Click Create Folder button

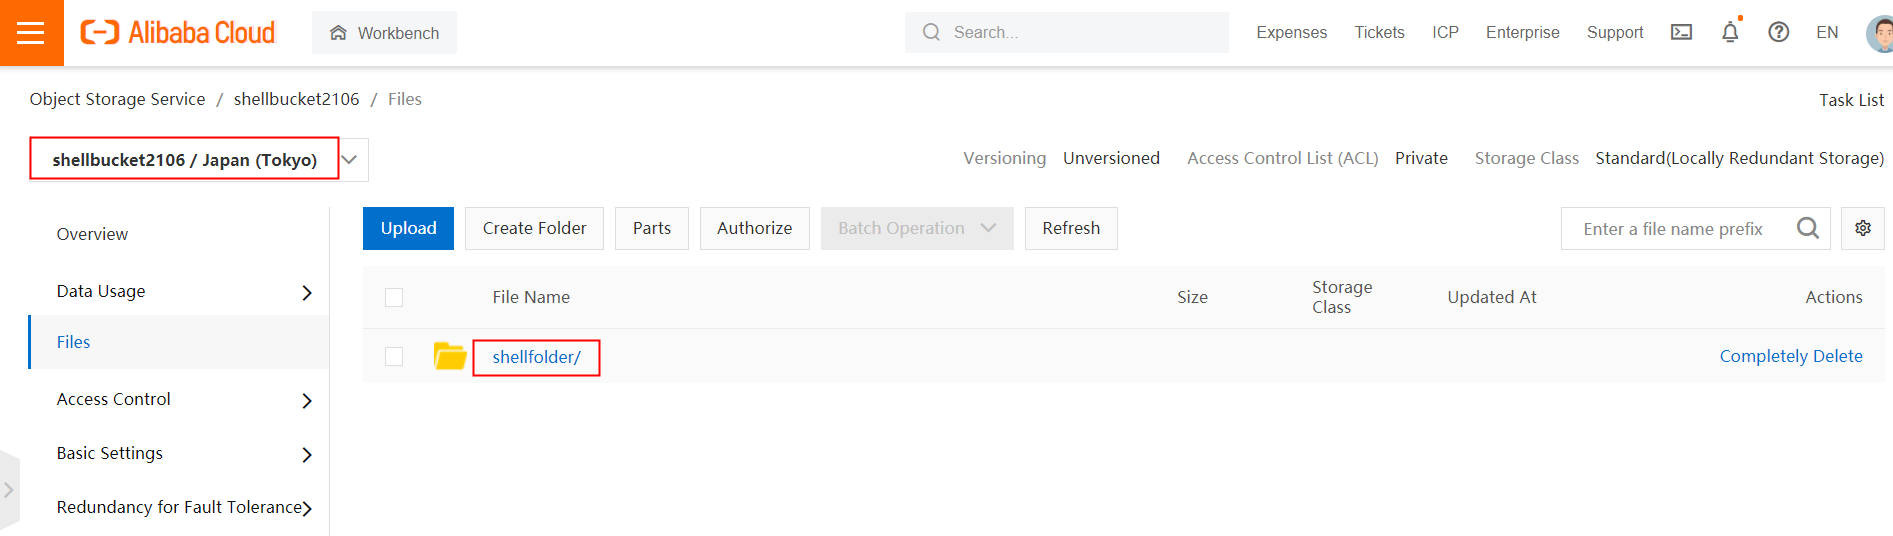click(534, 228)
